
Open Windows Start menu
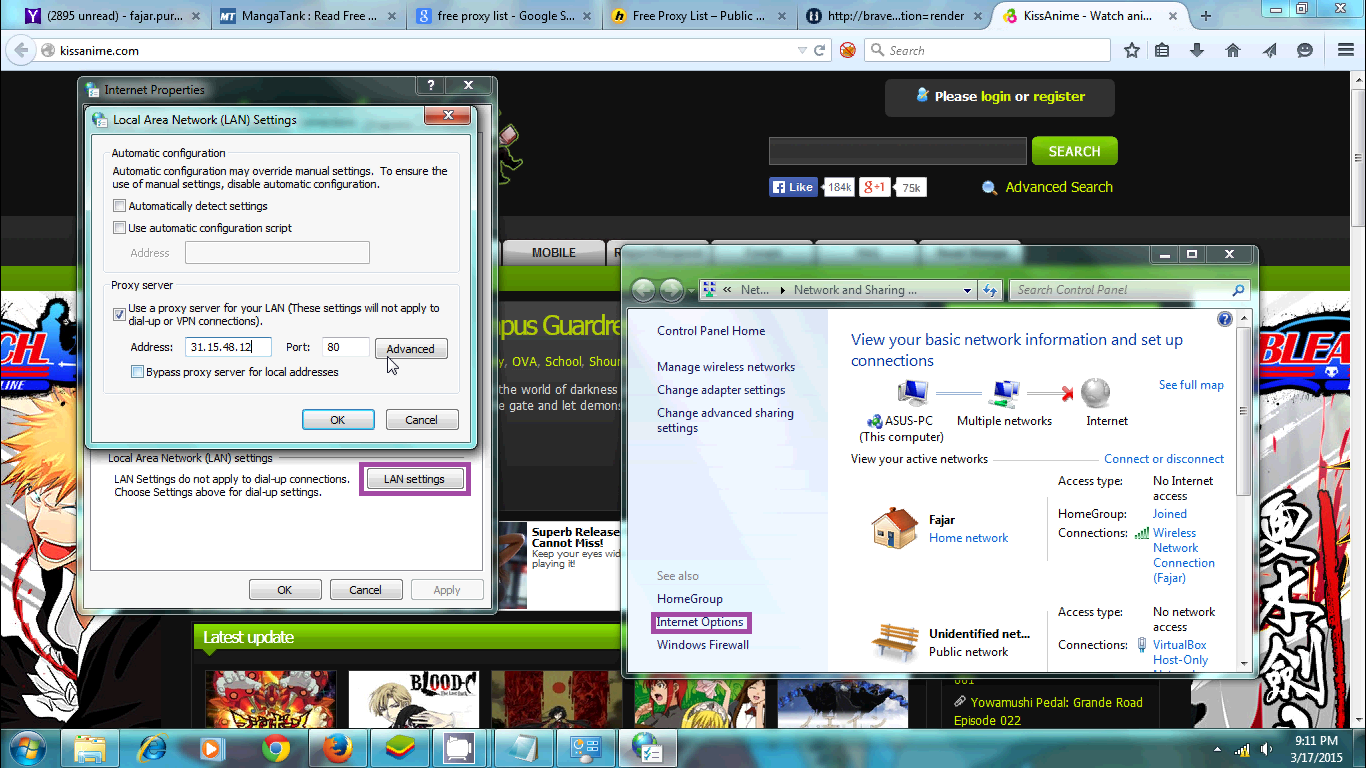27,747
